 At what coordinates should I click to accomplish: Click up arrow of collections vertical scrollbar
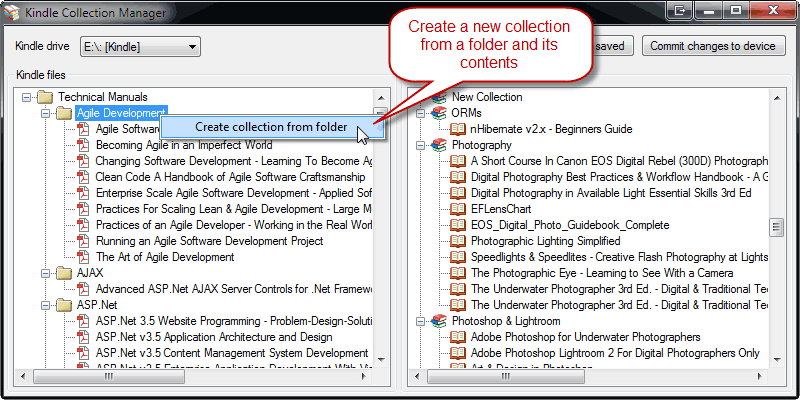click(777, 97)
